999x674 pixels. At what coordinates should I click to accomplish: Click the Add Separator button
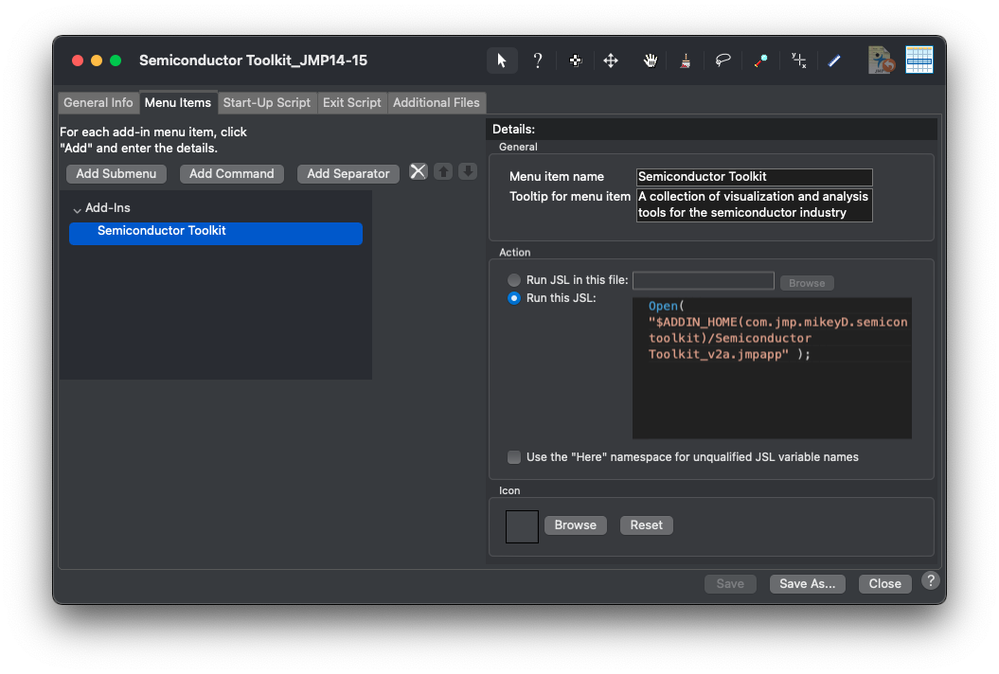click(348, 174)
